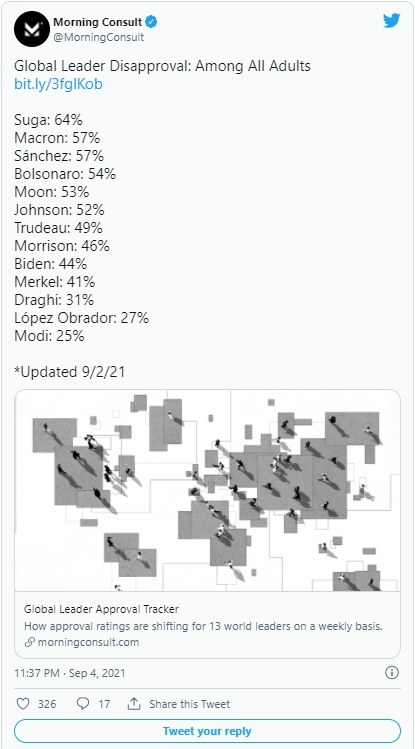Open the world map preview image

[207, 491]
